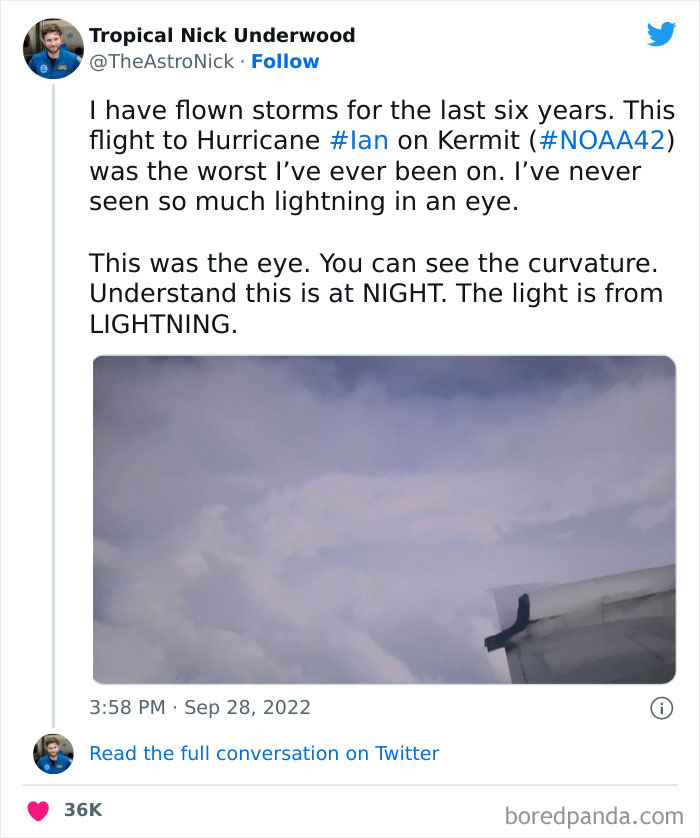
Task: Click the 3:58 PM · Sep 28, 2022 timestamp
Action: tap(200, 708)
